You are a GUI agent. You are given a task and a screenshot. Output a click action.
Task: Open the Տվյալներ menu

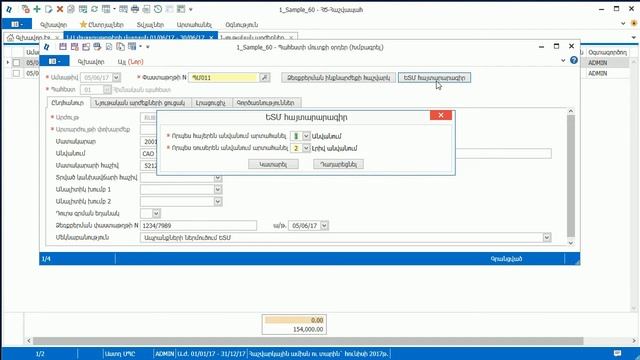(x=150, y=24)
